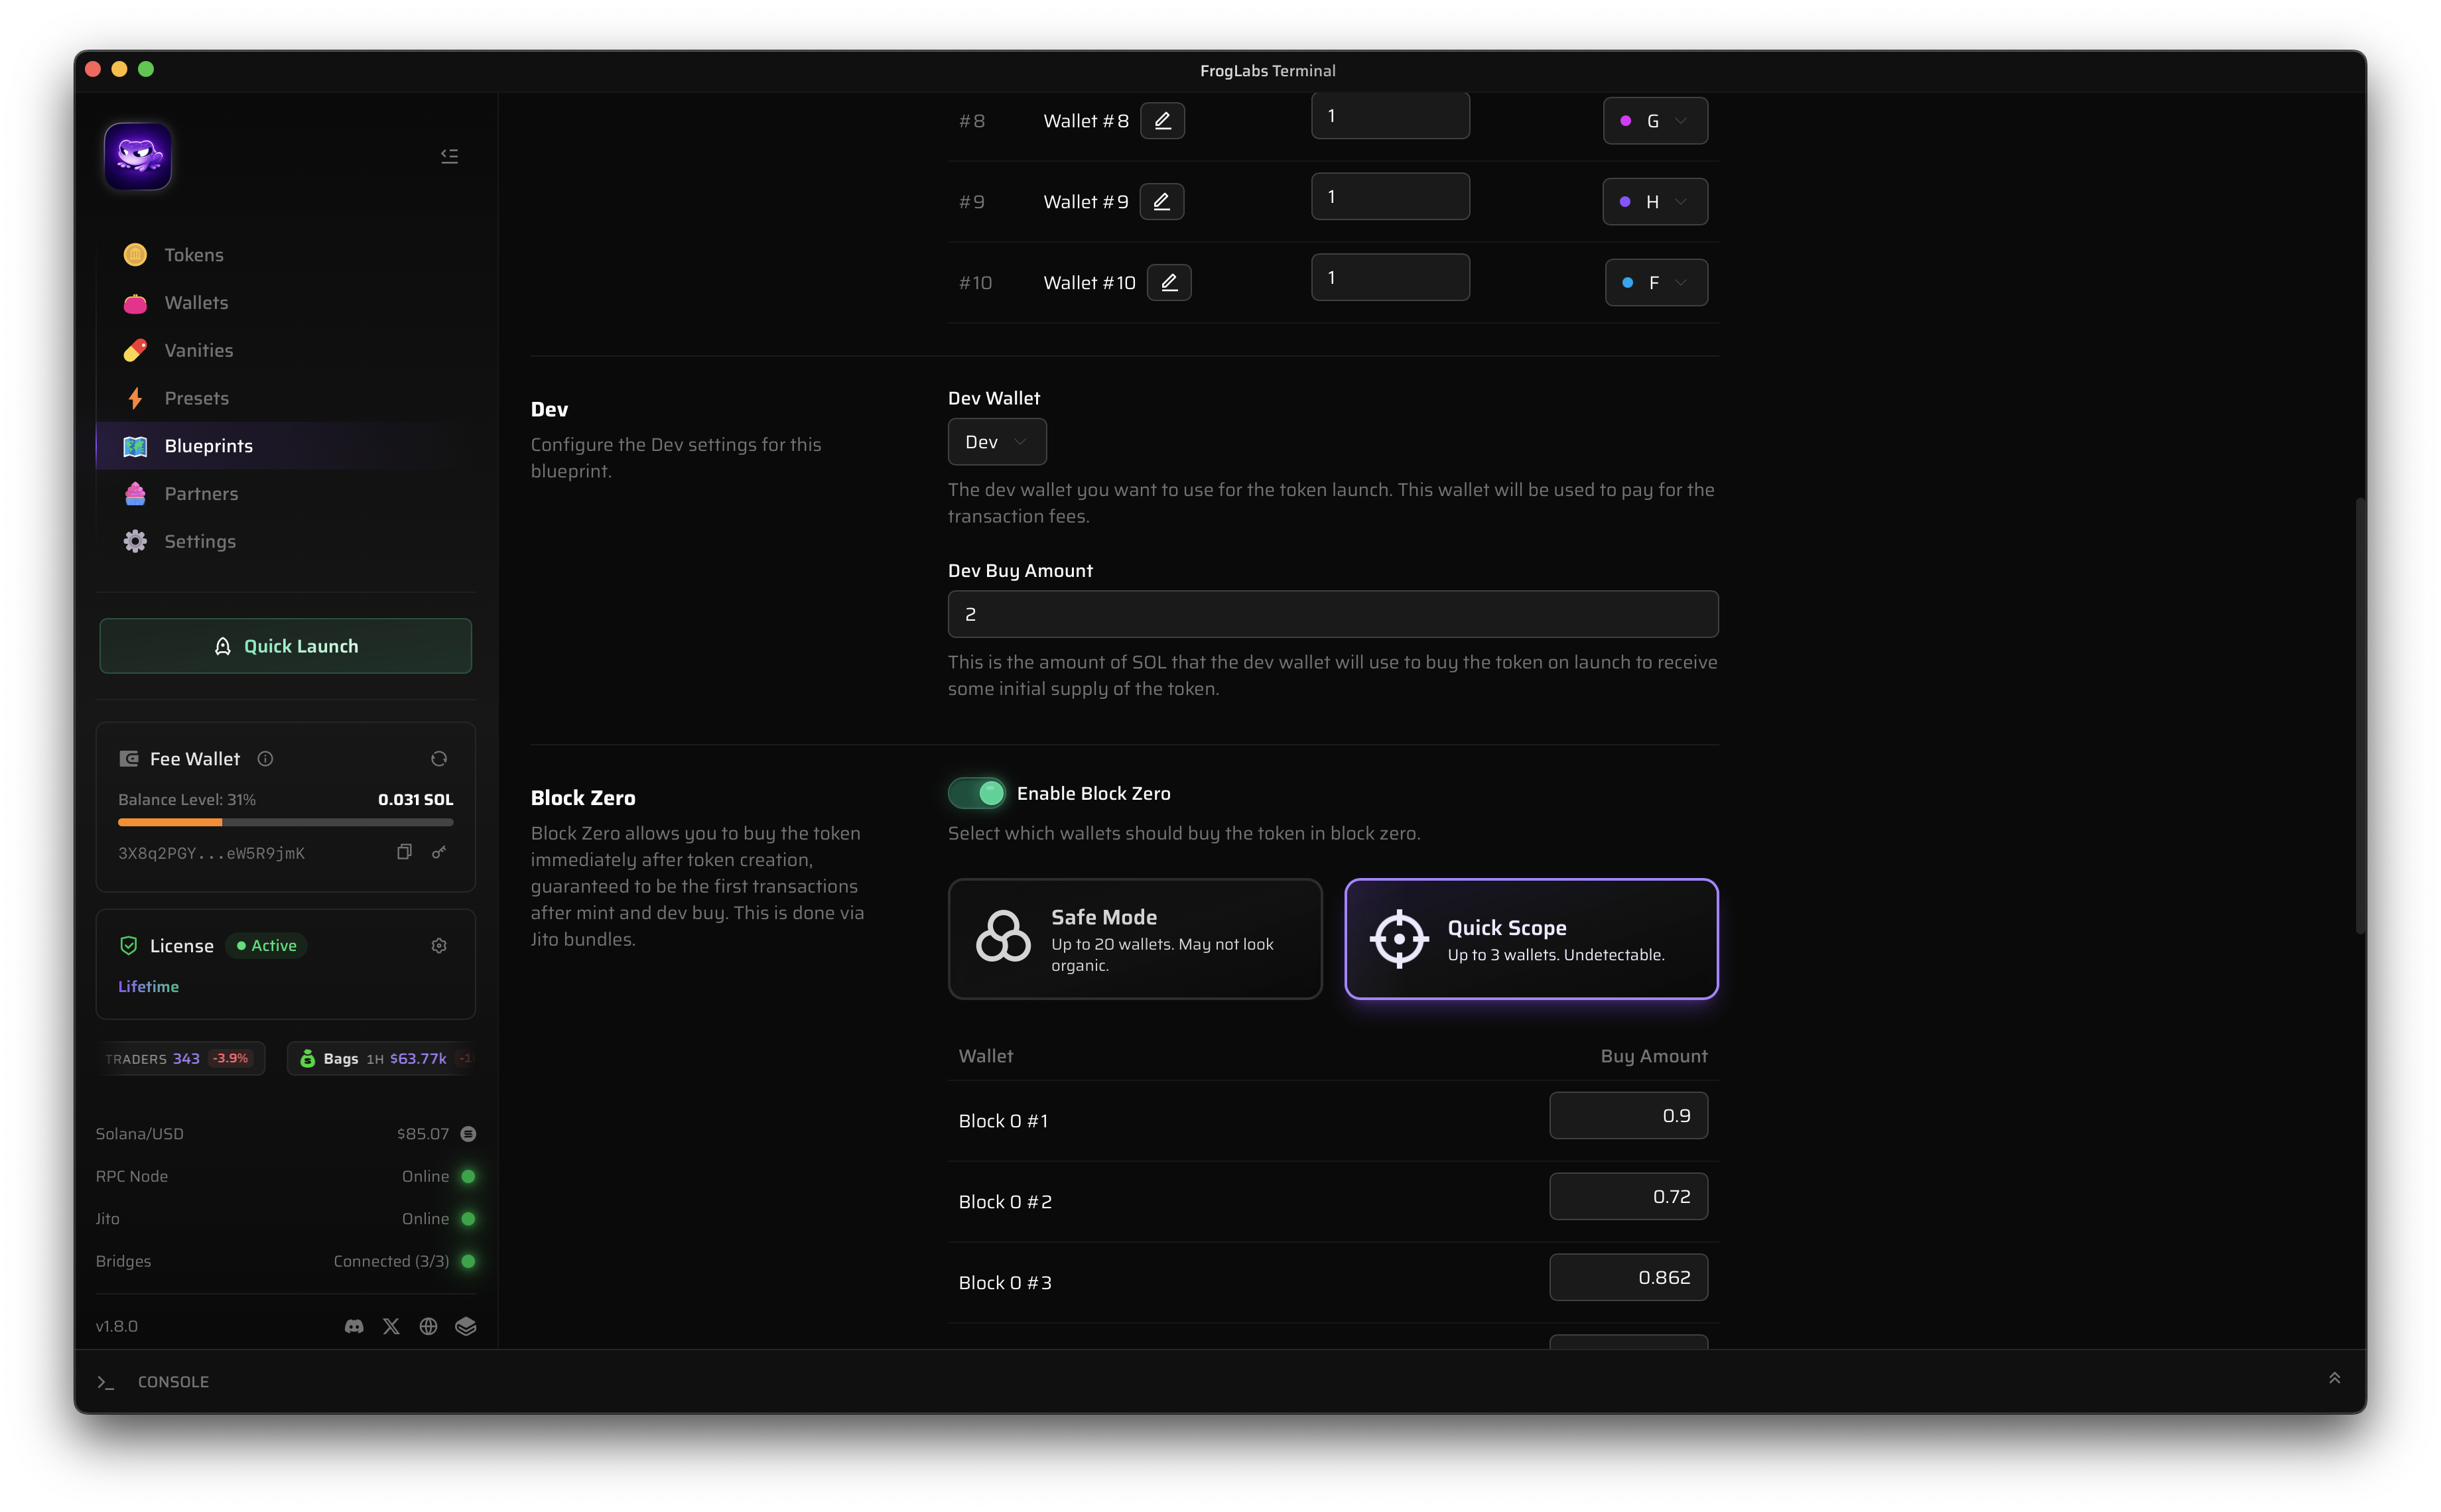Viewport: 2441px width, 1512px height.
Task: Click the console prompt icon
Action: click(x=106, y=1382)
